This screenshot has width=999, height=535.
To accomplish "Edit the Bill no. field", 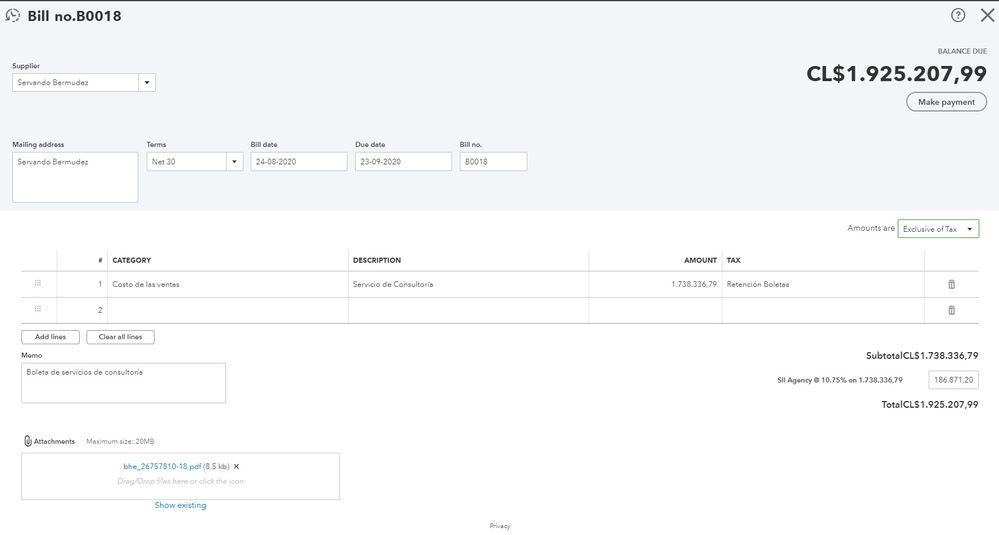I will (493, 162).
